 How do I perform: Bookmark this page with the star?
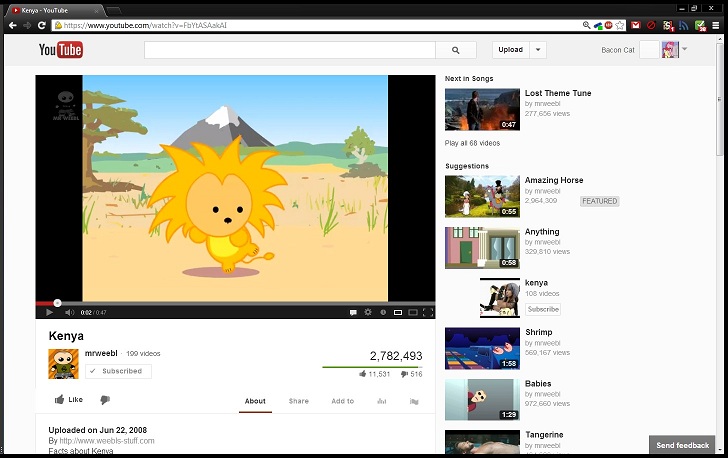(620, 25)
